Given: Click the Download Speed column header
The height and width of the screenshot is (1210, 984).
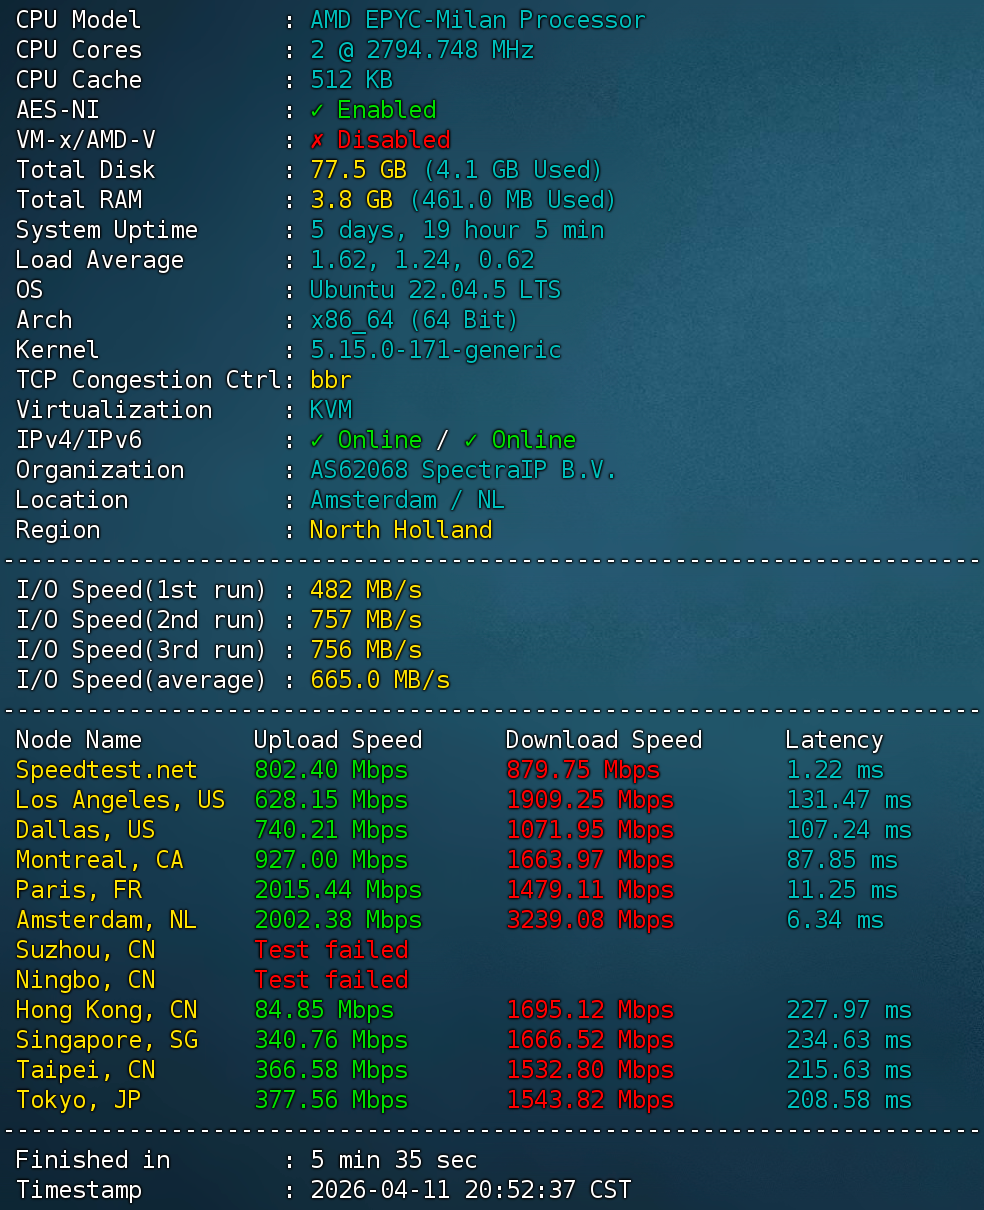Looking at the screenshot, I should click(x=604, y=740).
